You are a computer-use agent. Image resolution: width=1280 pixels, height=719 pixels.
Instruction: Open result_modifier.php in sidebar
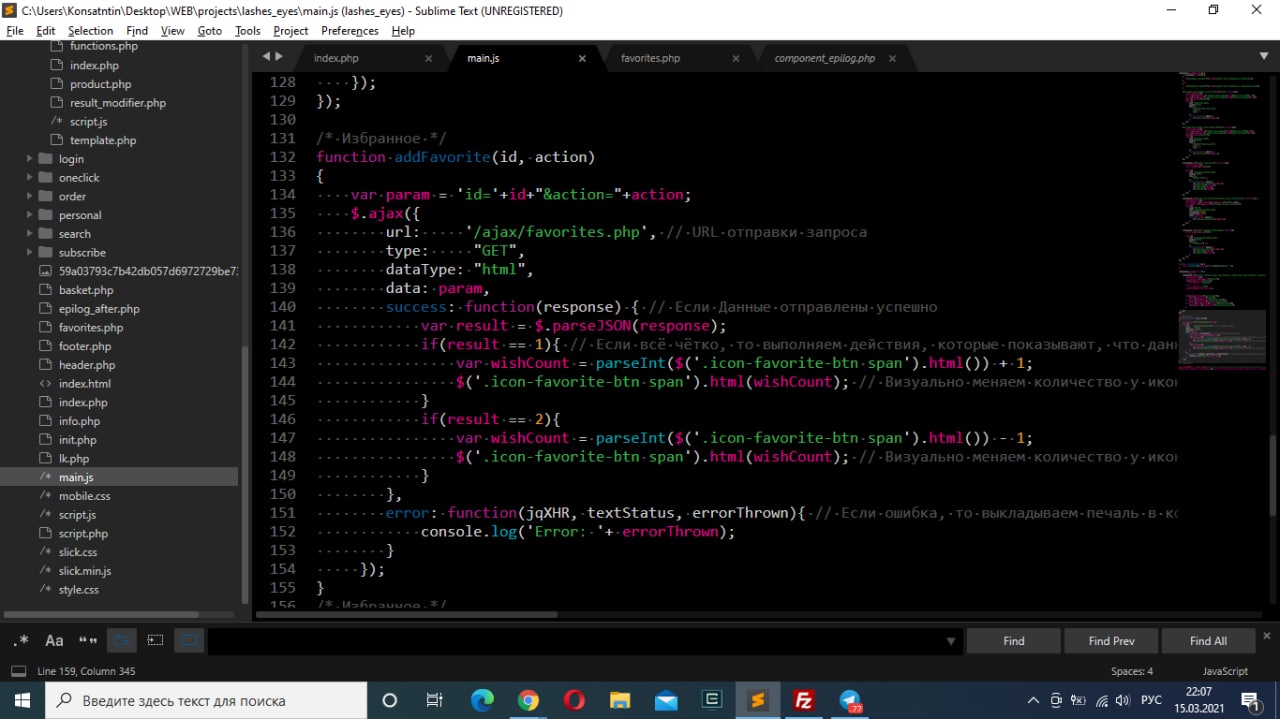tap(118, 103)
